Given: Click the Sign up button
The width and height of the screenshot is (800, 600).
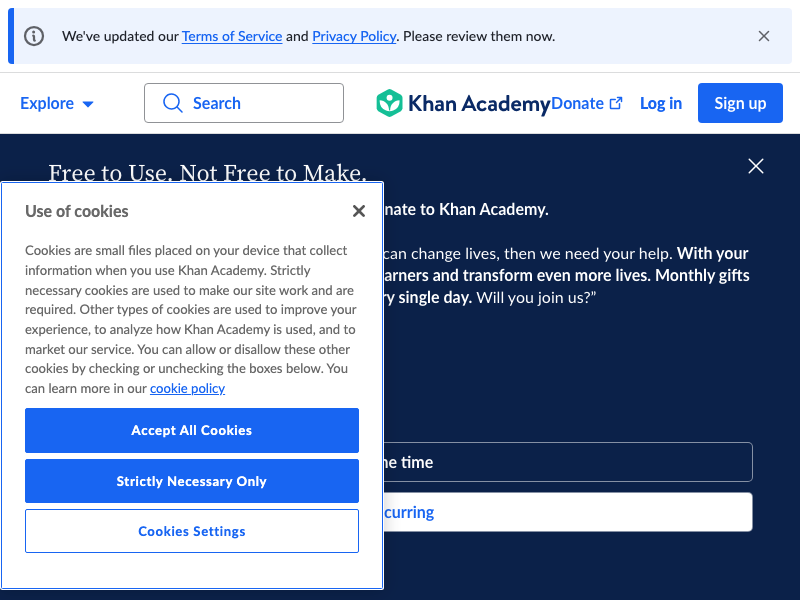Looking at the screenshot, I should [x=740, y=103].
